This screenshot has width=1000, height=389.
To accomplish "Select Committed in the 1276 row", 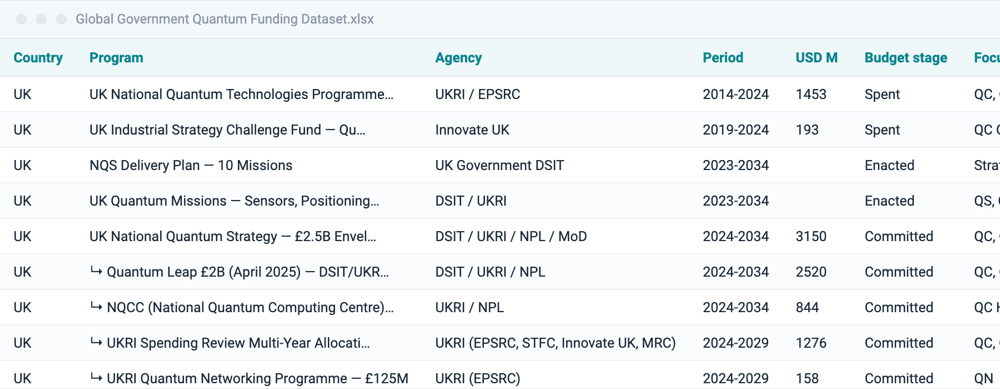I will pyautogui.click(x=899, y=344).
